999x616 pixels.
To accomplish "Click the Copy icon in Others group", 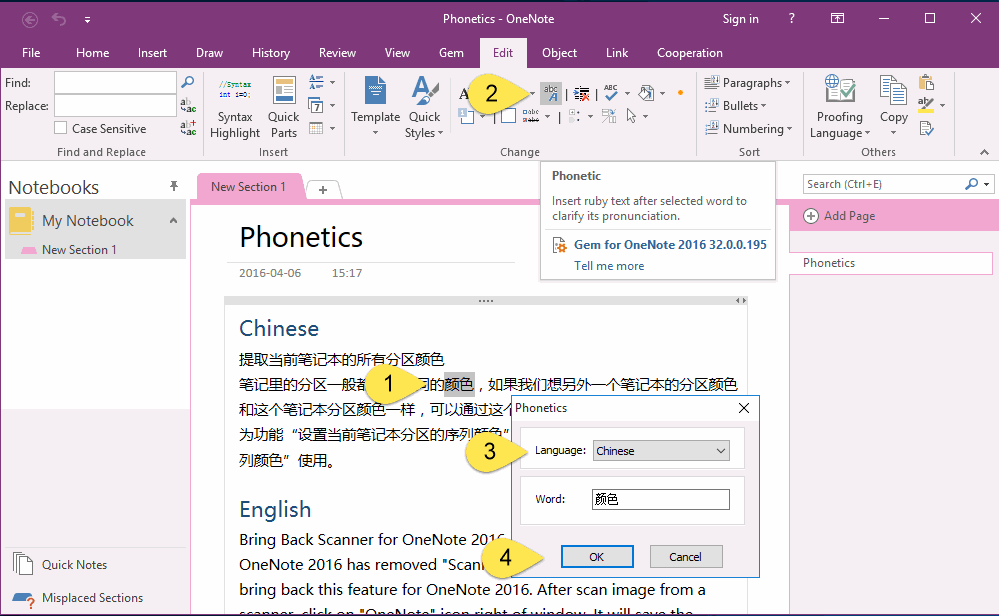I will (x=893, y=100).
